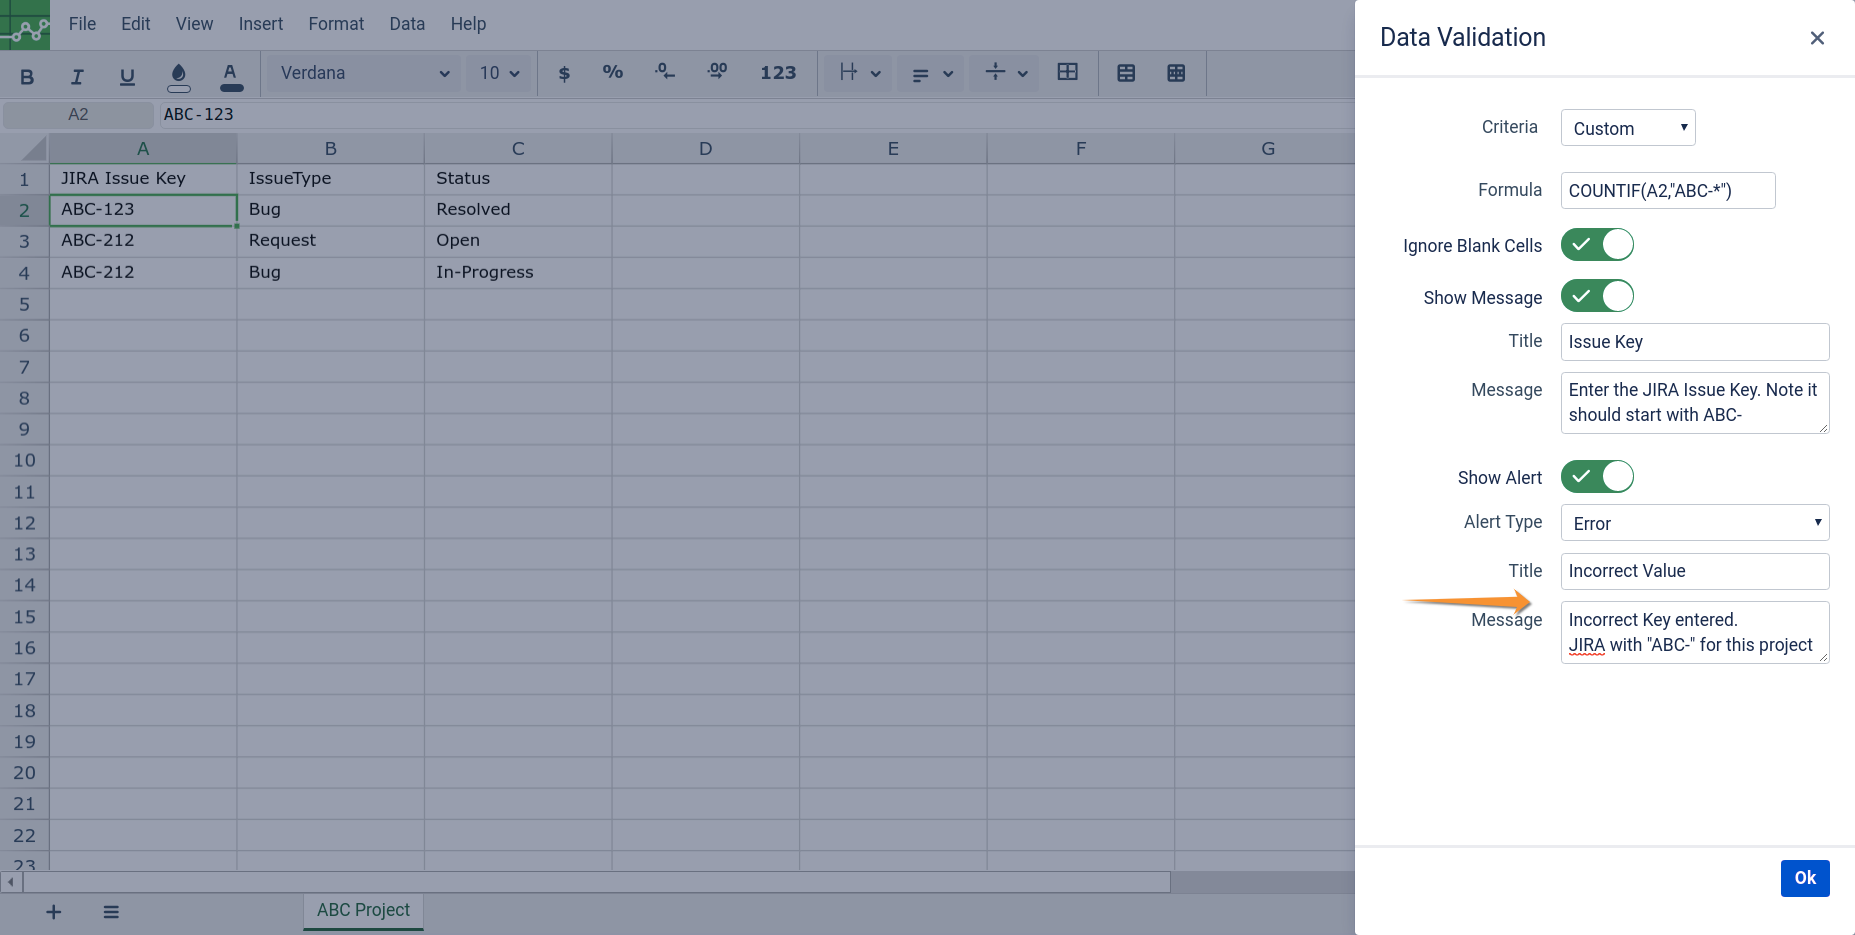
Task: Toggle bold formatting
Action: click(27, 76)
